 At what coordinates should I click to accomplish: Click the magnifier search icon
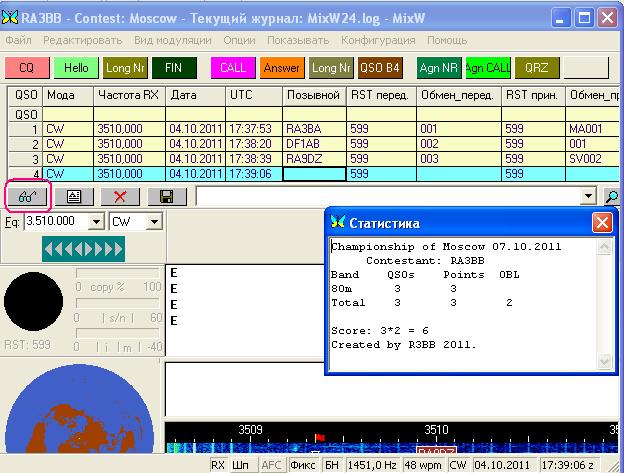coord(612,197)
